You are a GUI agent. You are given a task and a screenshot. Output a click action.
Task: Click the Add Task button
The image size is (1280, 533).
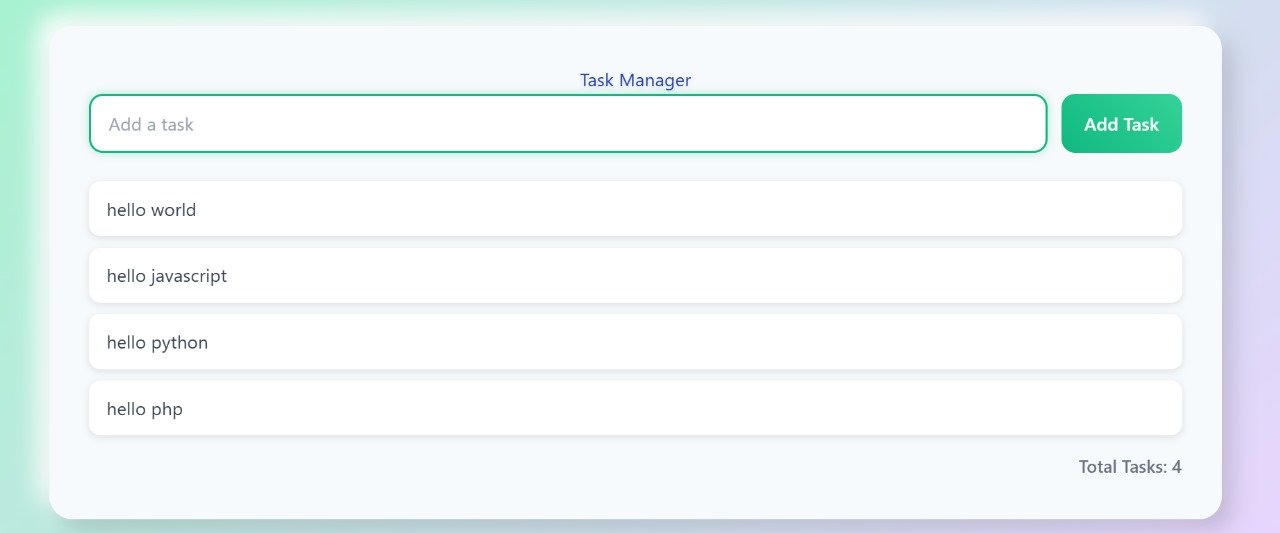click(1121, 124)
